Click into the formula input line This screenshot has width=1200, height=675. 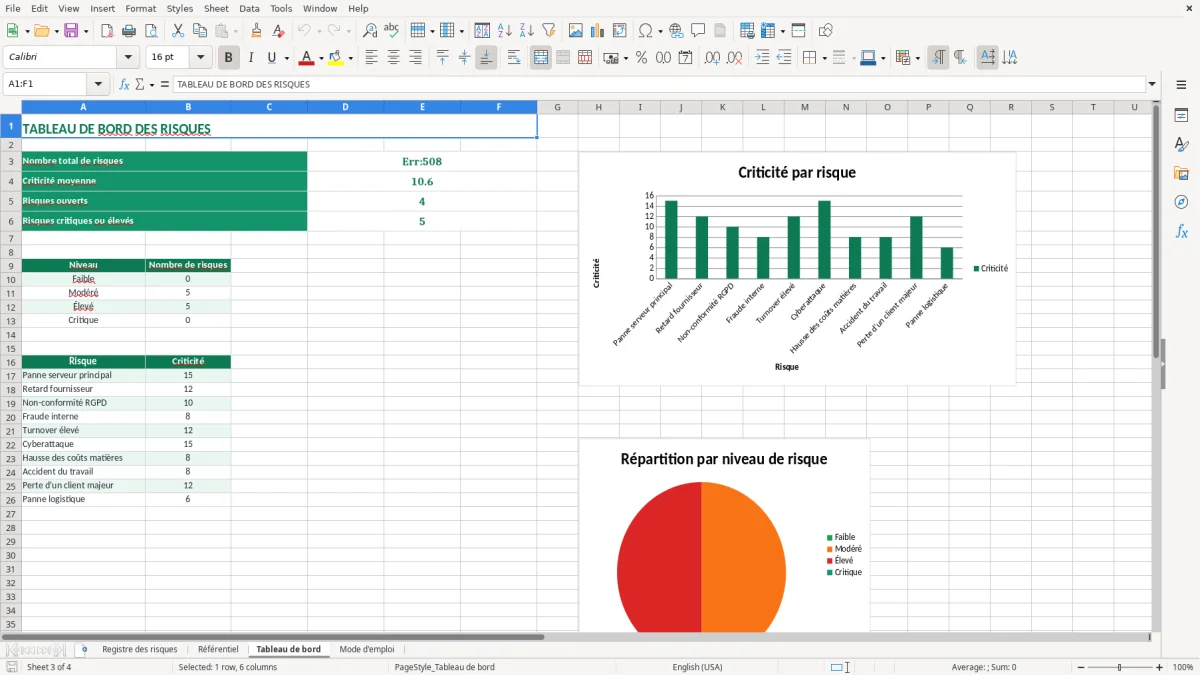tap(658, 84)
